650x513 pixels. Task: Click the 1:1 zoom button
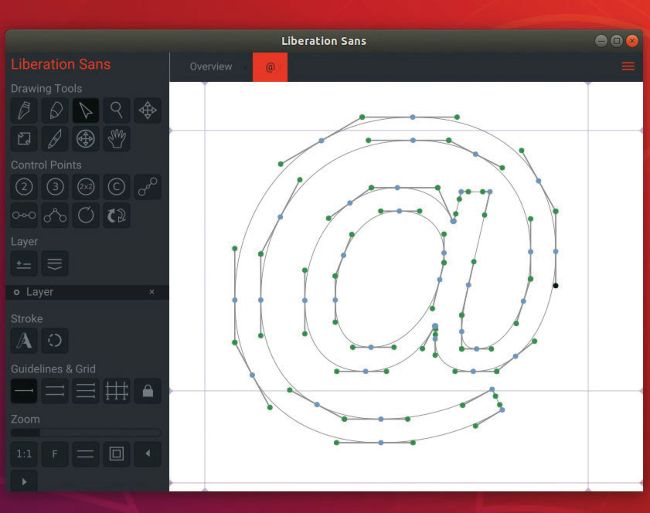click(24, 454)
